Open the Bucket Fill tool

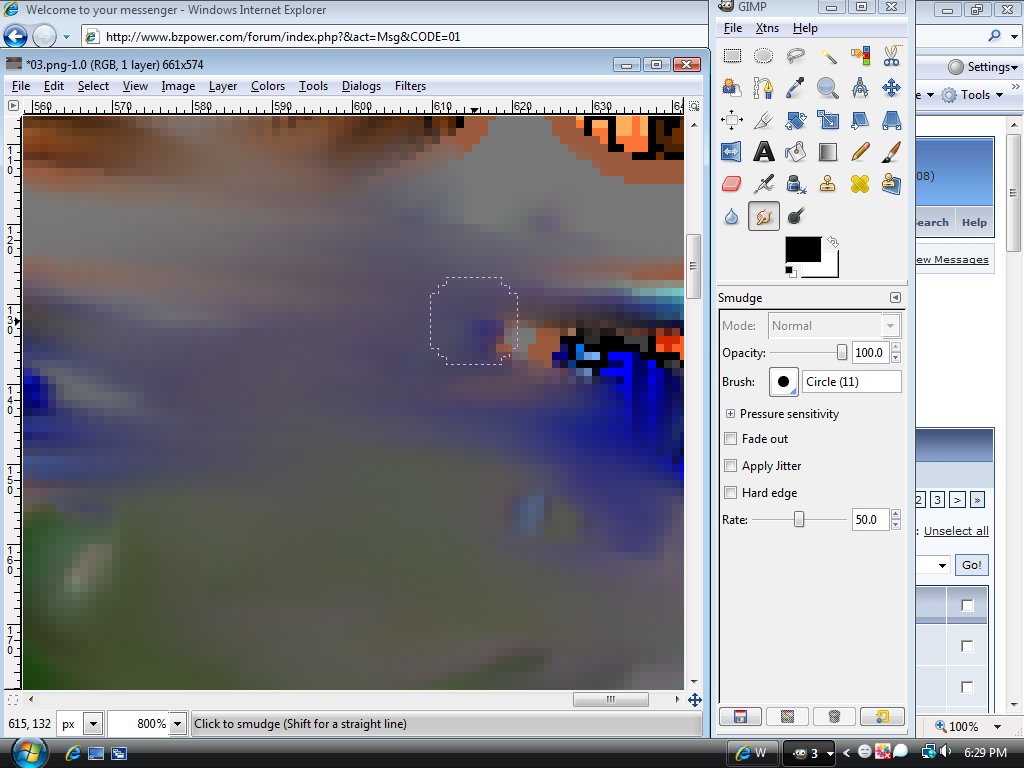click(x=796, y=152)
